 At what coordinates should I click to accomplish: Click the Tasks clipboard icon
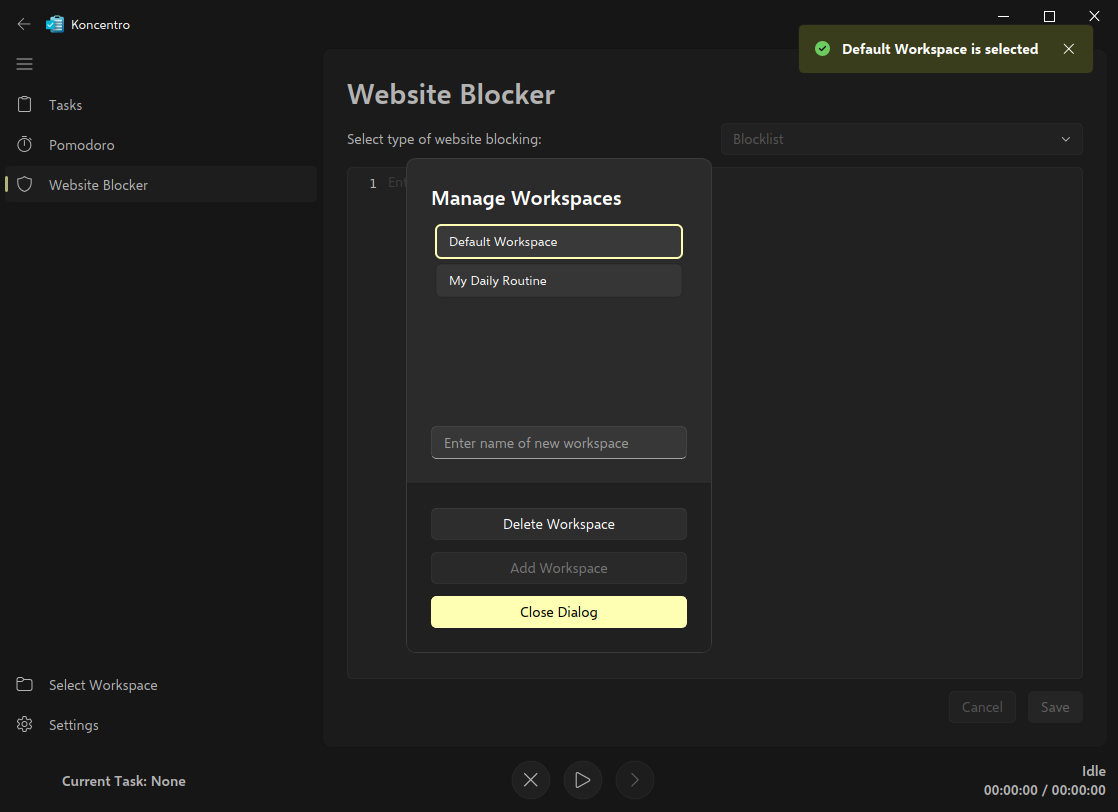tap(25, 105)
